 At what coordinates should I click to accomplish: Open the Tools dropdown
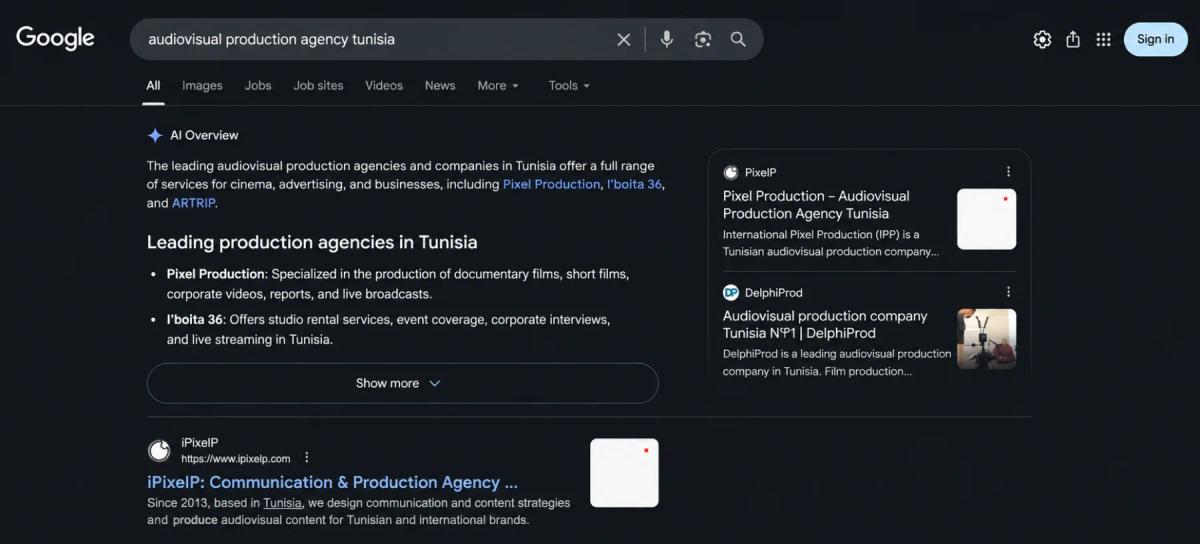click(x=569, y=85)
